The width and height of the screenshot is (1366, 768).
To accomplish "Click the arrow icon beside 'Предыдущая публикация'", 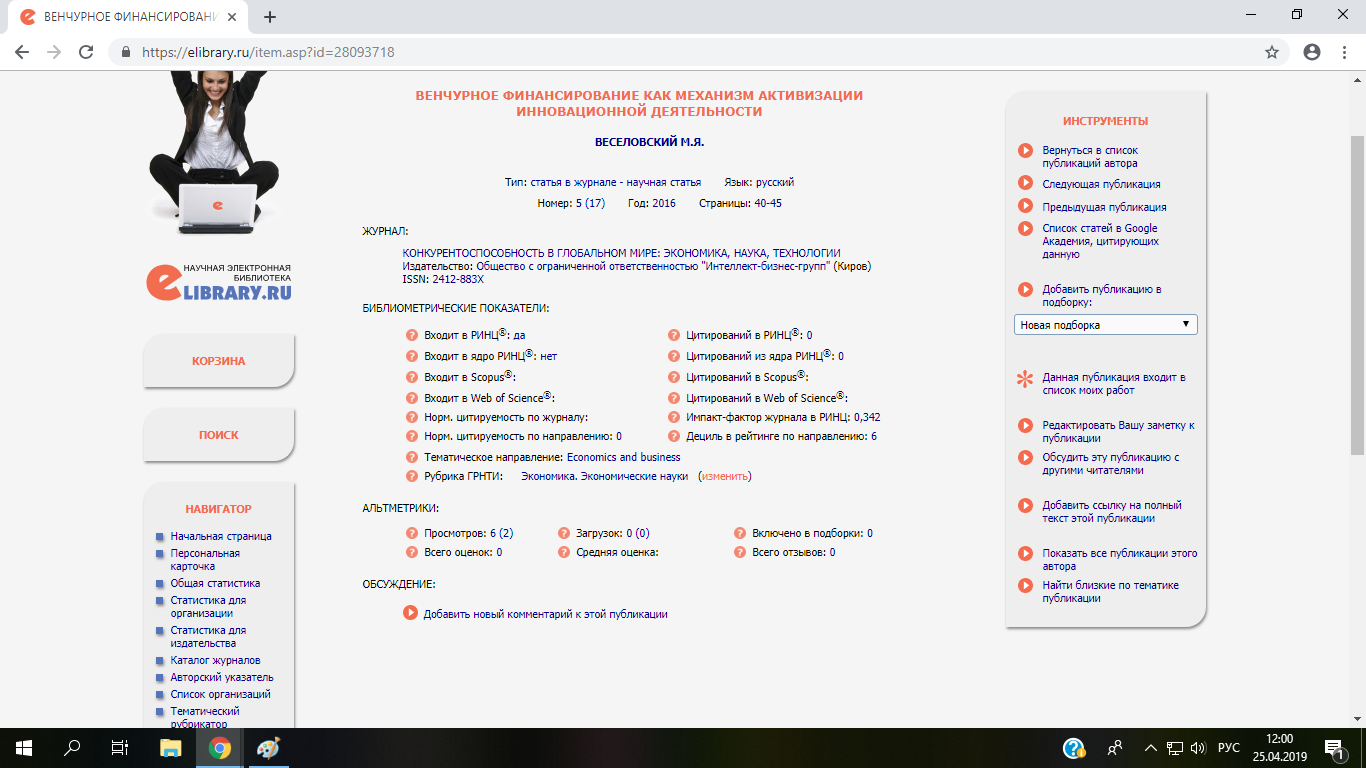I will 1025,206.
